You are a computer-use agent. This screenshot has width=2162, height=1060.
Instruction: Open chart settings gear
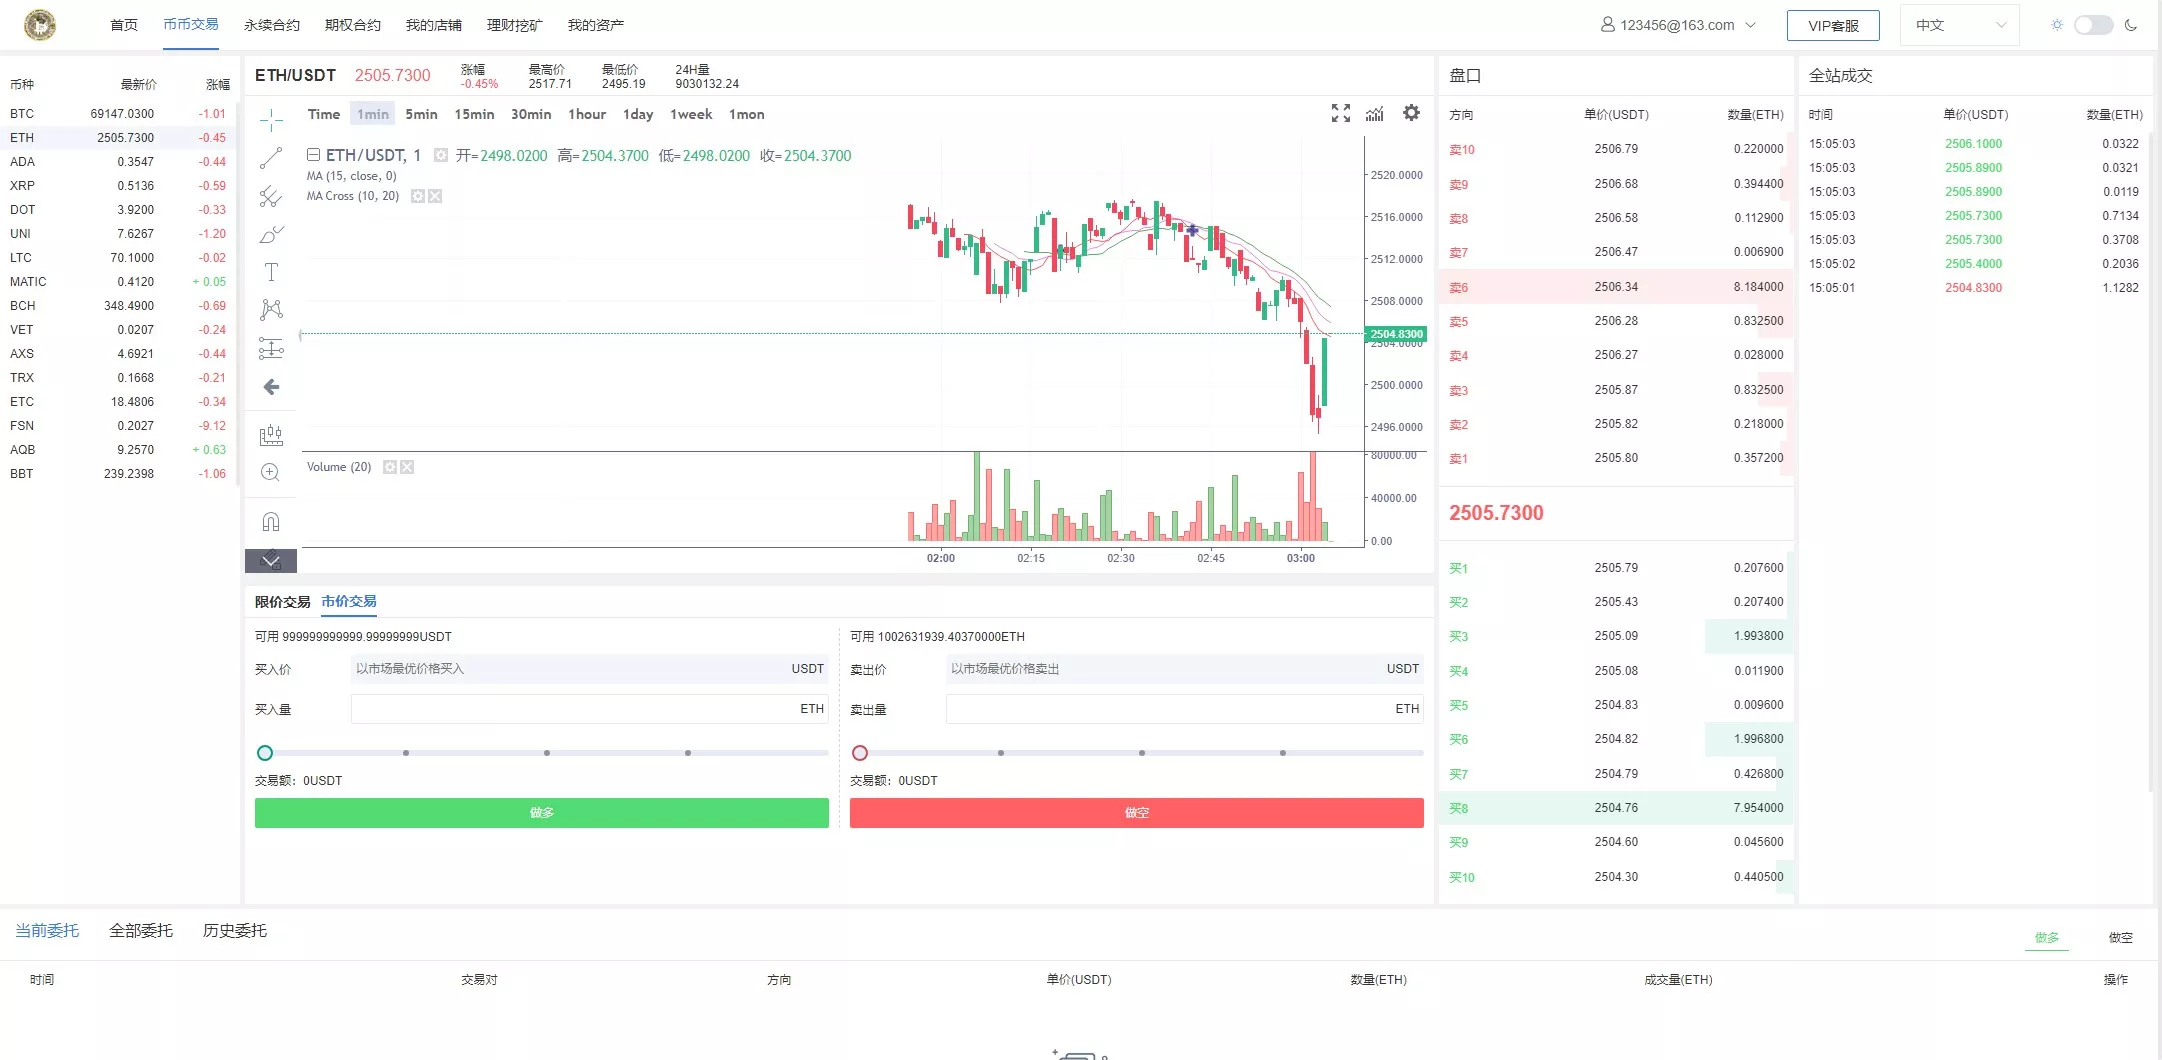tap(1411, 113)
